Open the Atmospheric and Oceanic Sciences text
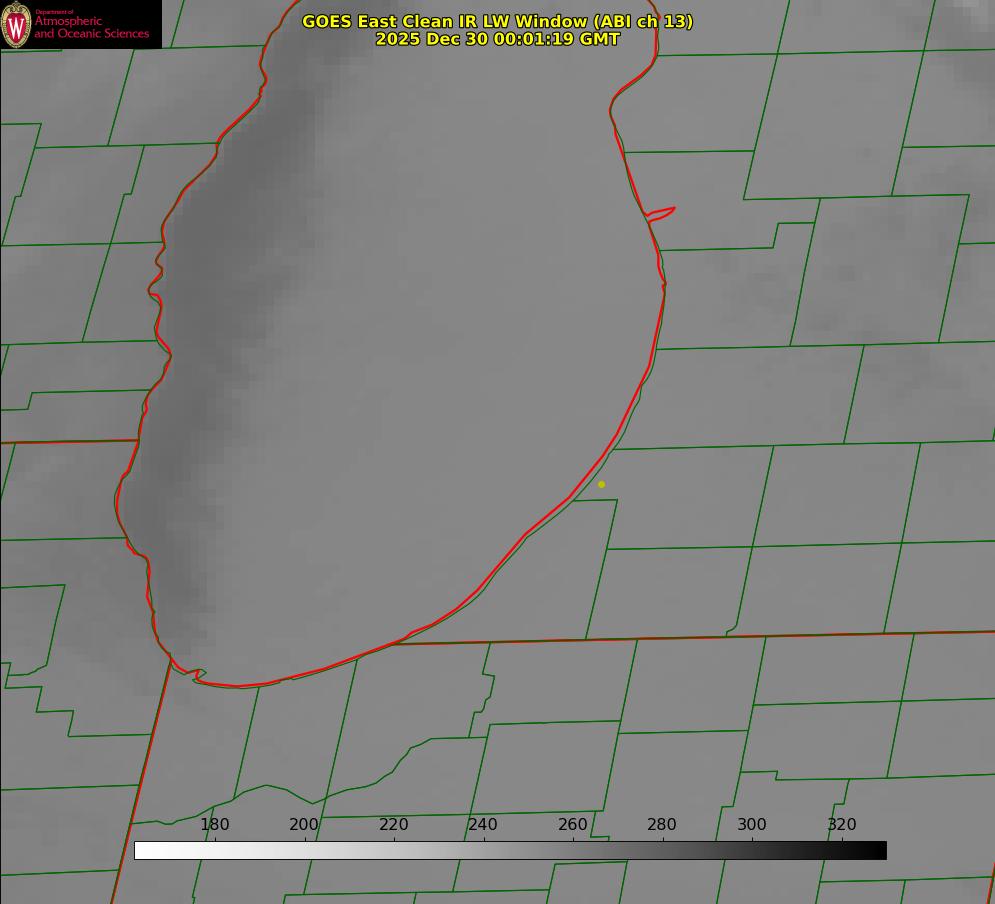Viewport: 995px width, 904px height. [x=91, y=27]
